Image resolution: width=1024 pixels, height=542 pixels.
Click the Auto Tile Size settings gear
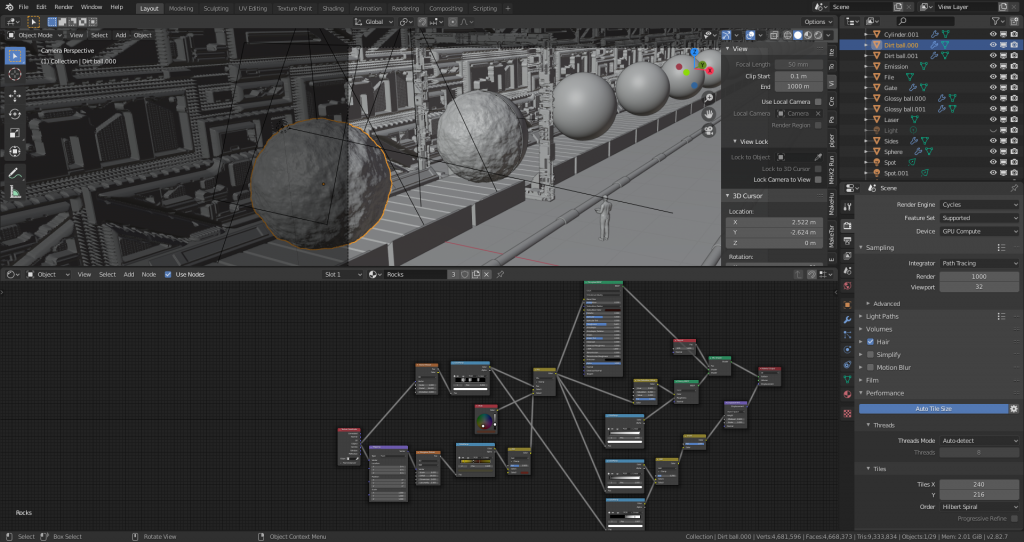(1013, 409)
